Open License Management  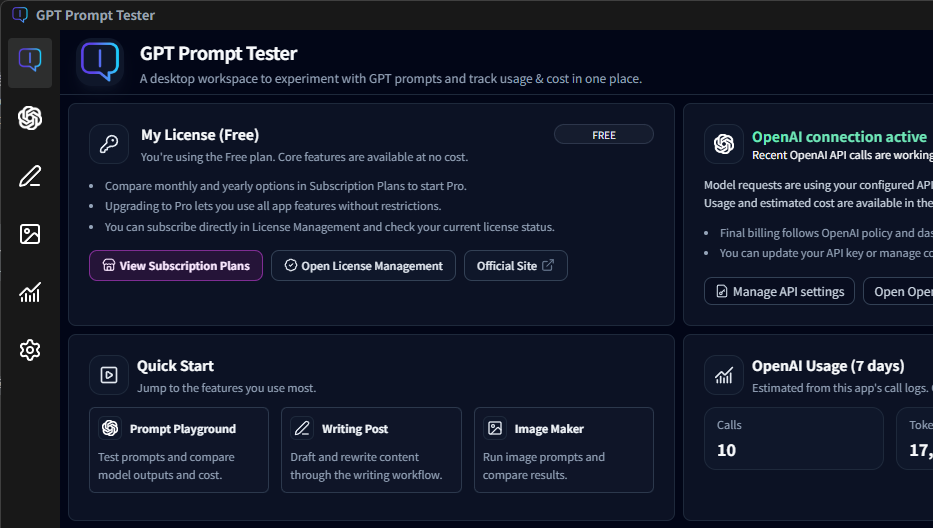pos(363,266)
